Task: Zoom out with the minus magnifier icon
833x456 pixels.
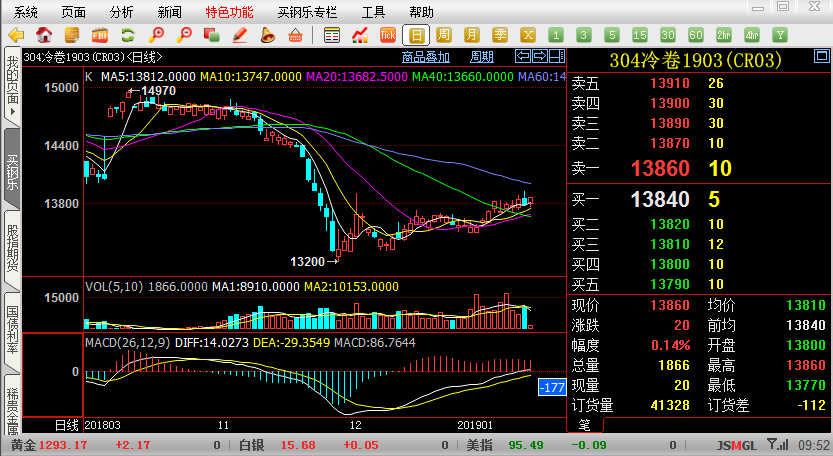Action: [184, 35]
